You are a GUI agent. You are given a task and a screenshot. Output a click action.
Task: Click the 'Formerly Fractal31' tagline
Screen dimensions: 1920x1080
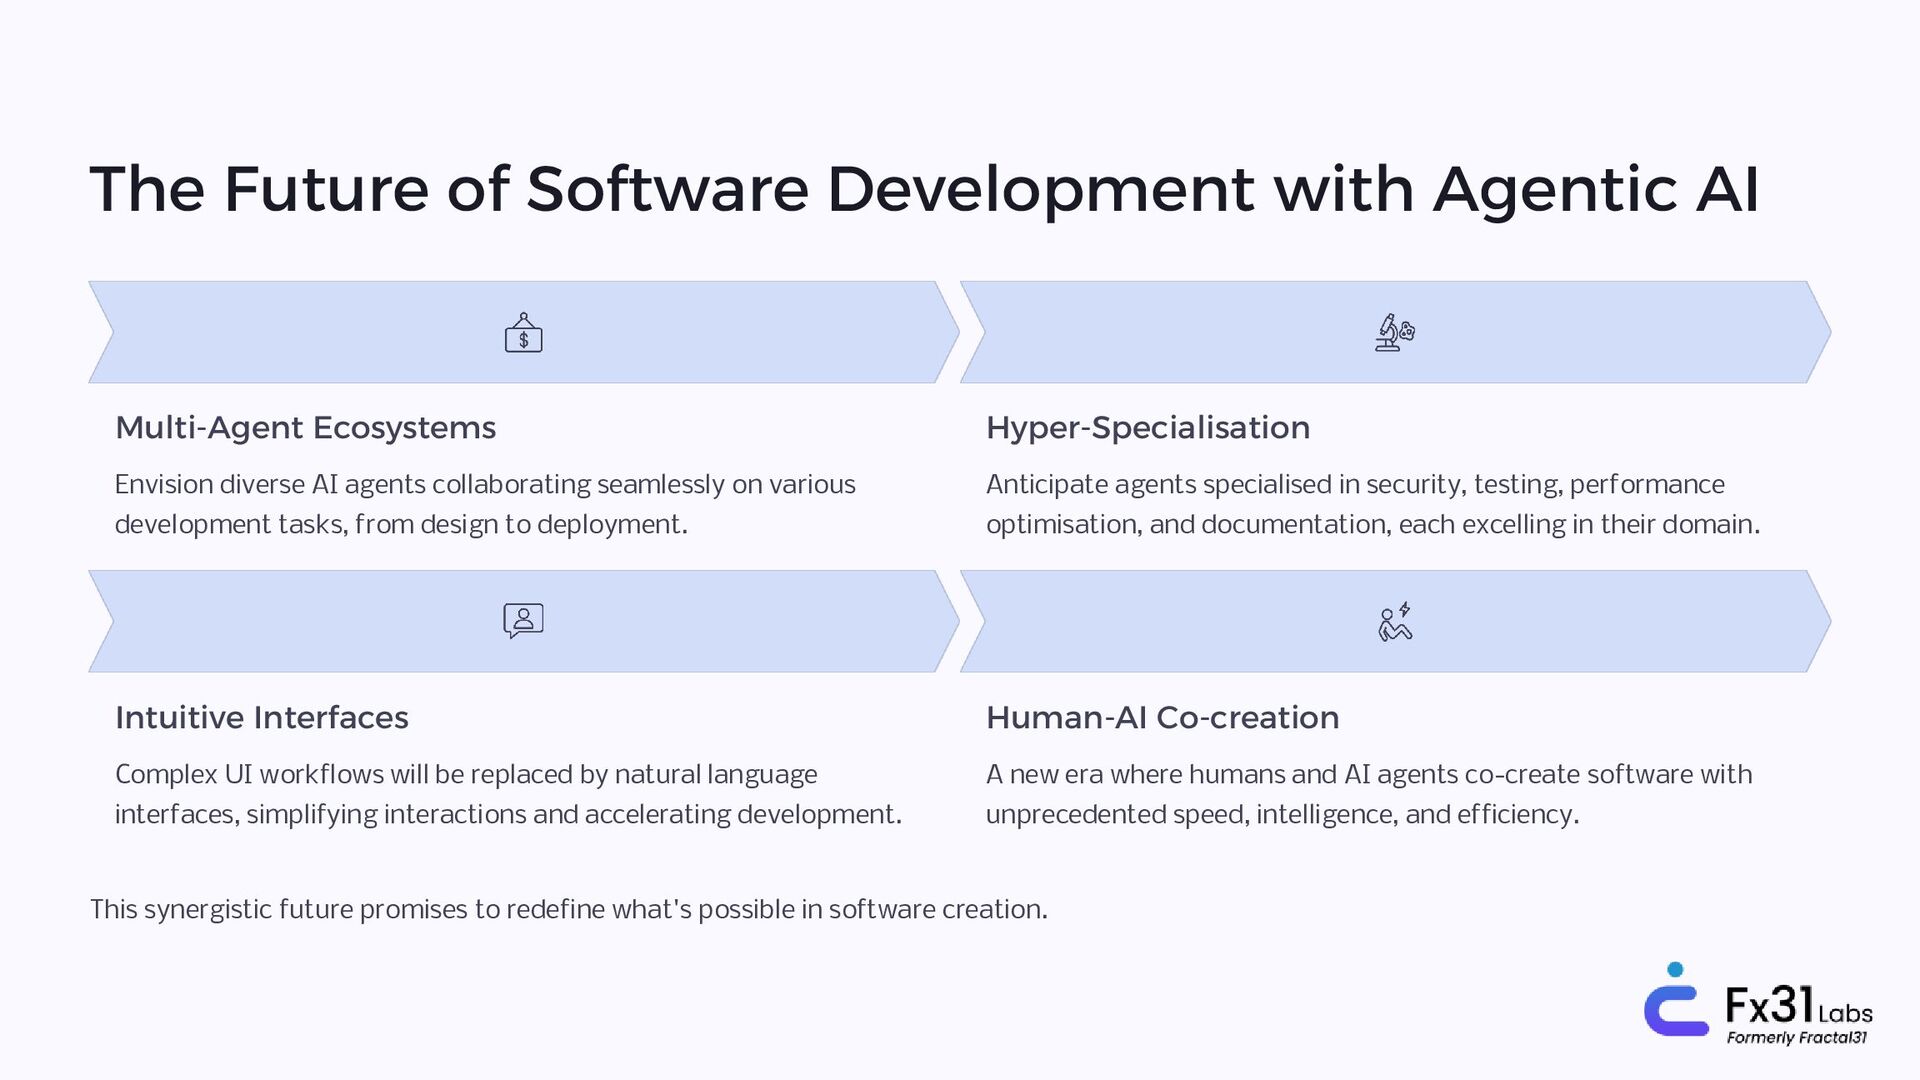[1796, 1038]
